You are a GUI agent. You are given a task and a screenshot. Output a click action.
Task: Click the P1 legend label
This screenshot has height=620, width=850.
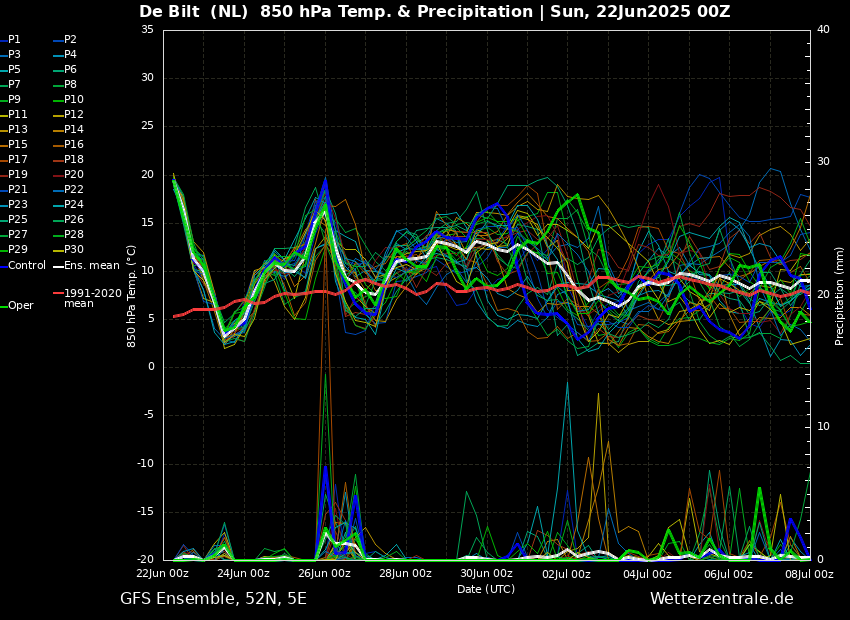[x=14, y=40]
